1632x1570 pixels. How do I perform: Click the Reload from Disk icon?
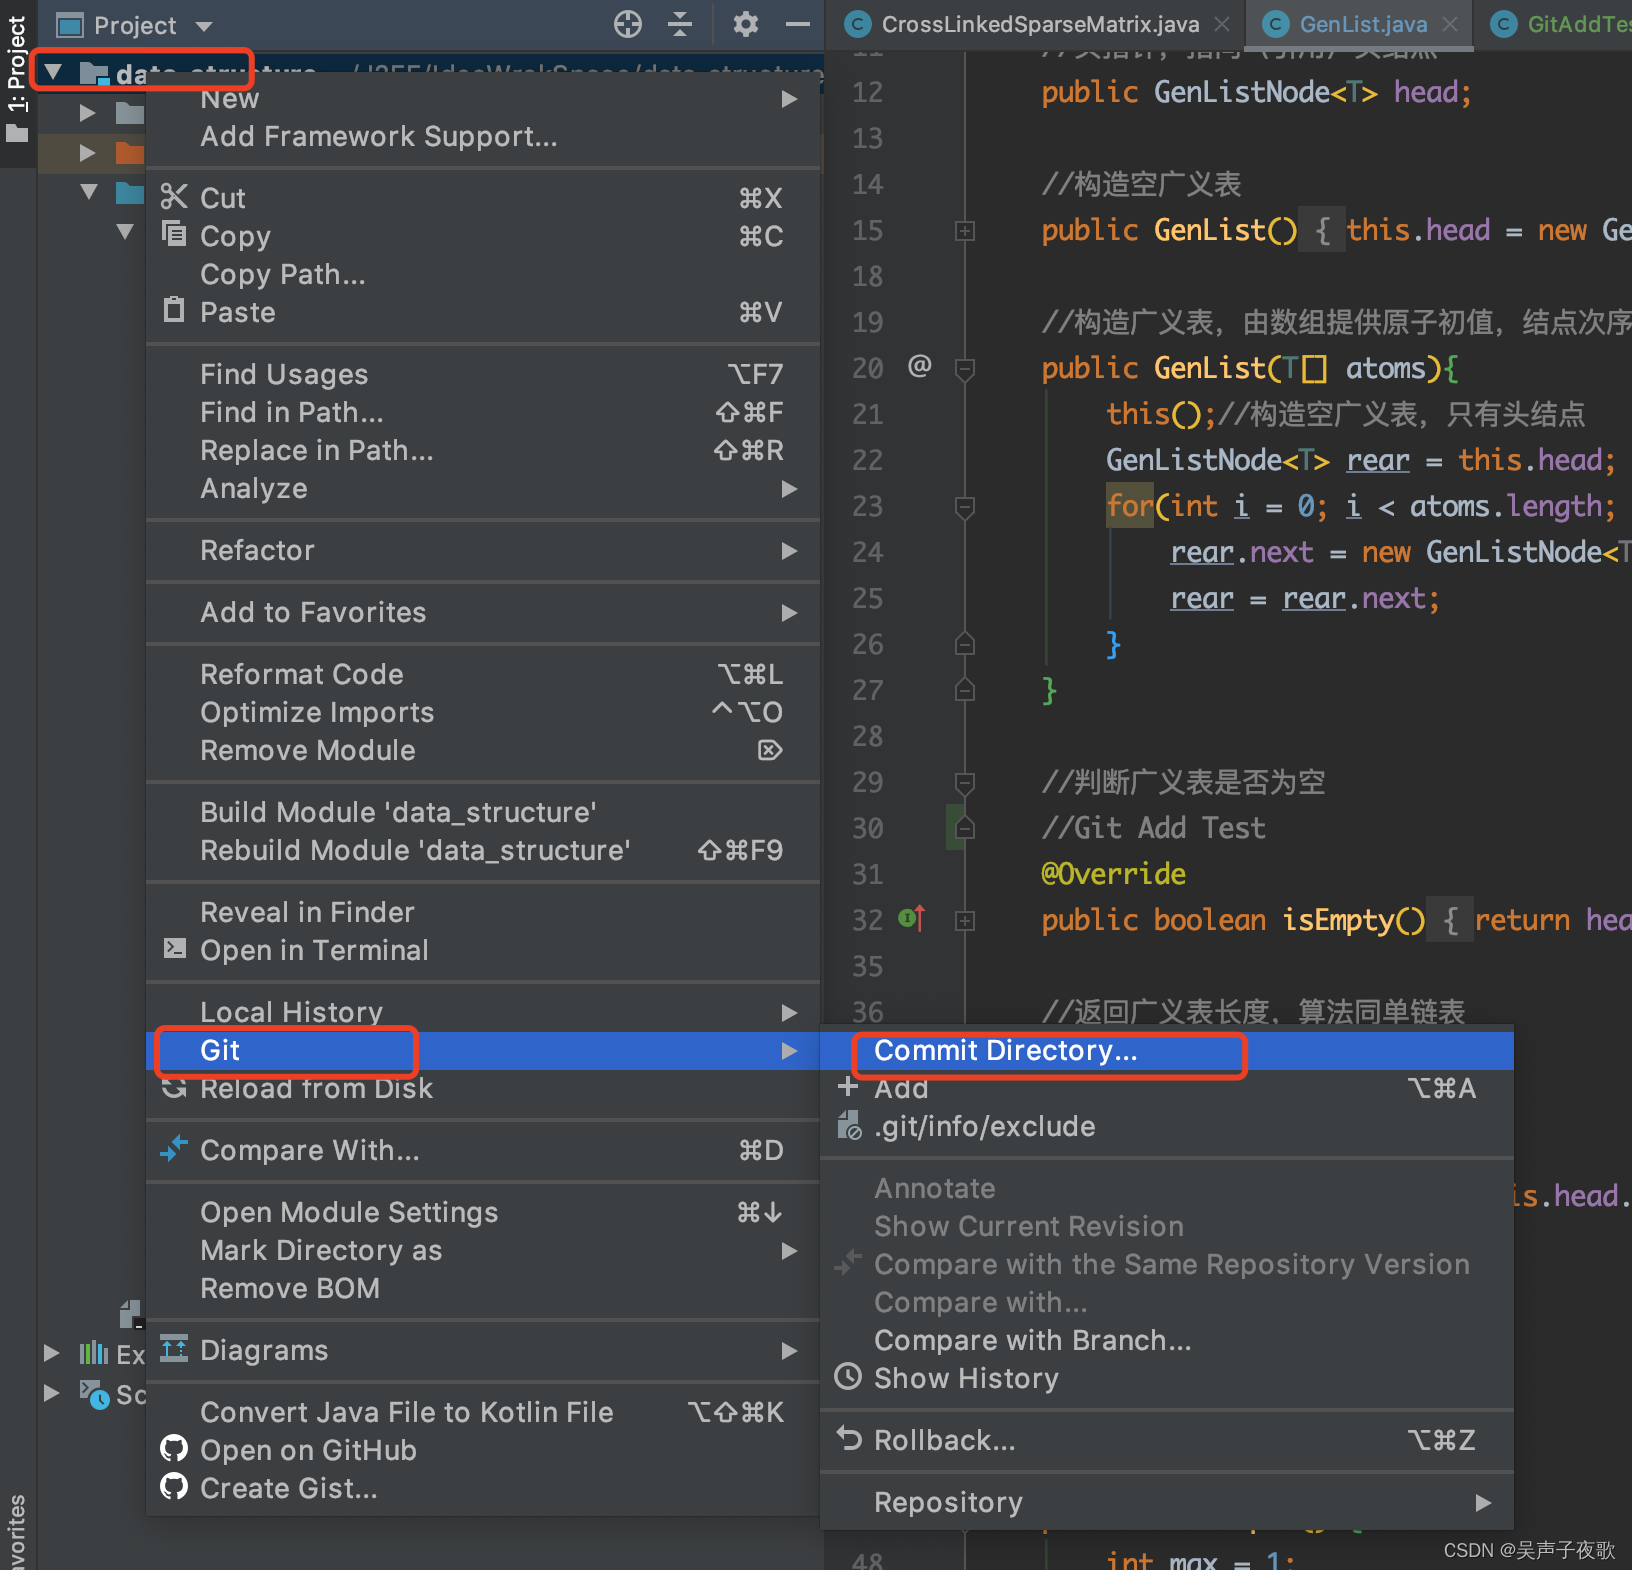click(174, 1087)
